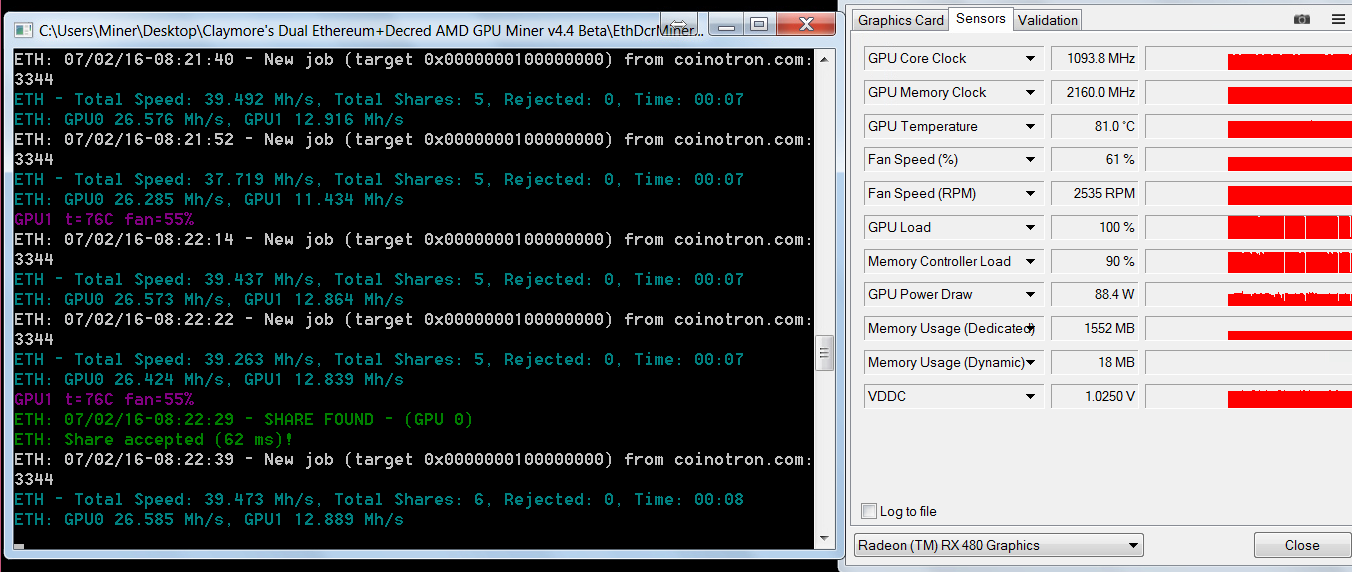Click the 'Total Speed: 37.719 Mh/s' line
This screenshot has height=572, width=1352.
[x=379, y=179]
